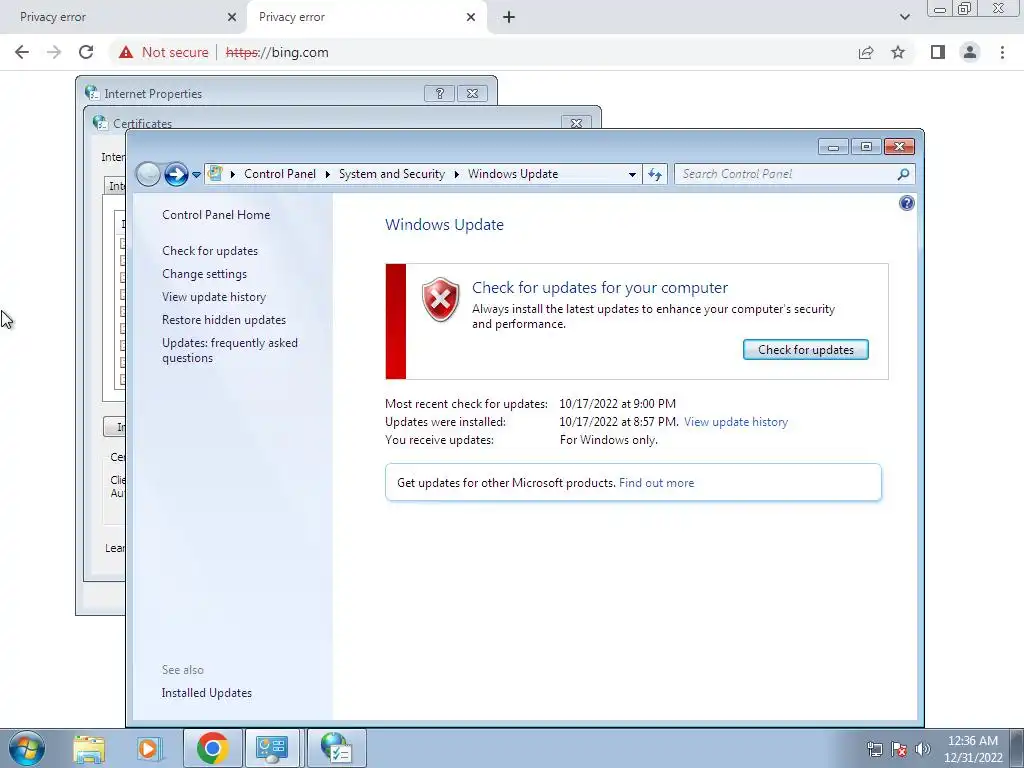Viewport: 1024px width, 768px height.
Task: Open the taskbar clock and date
Action: coord(973,749)
